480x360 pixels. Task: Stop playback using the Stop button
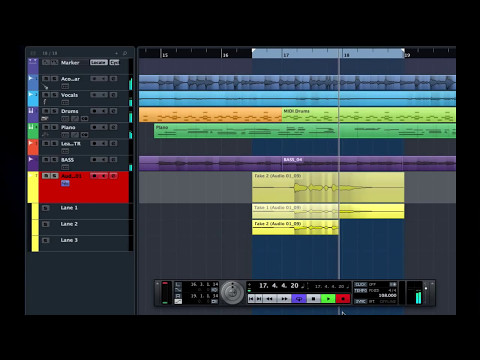click(x=314, y=298)
